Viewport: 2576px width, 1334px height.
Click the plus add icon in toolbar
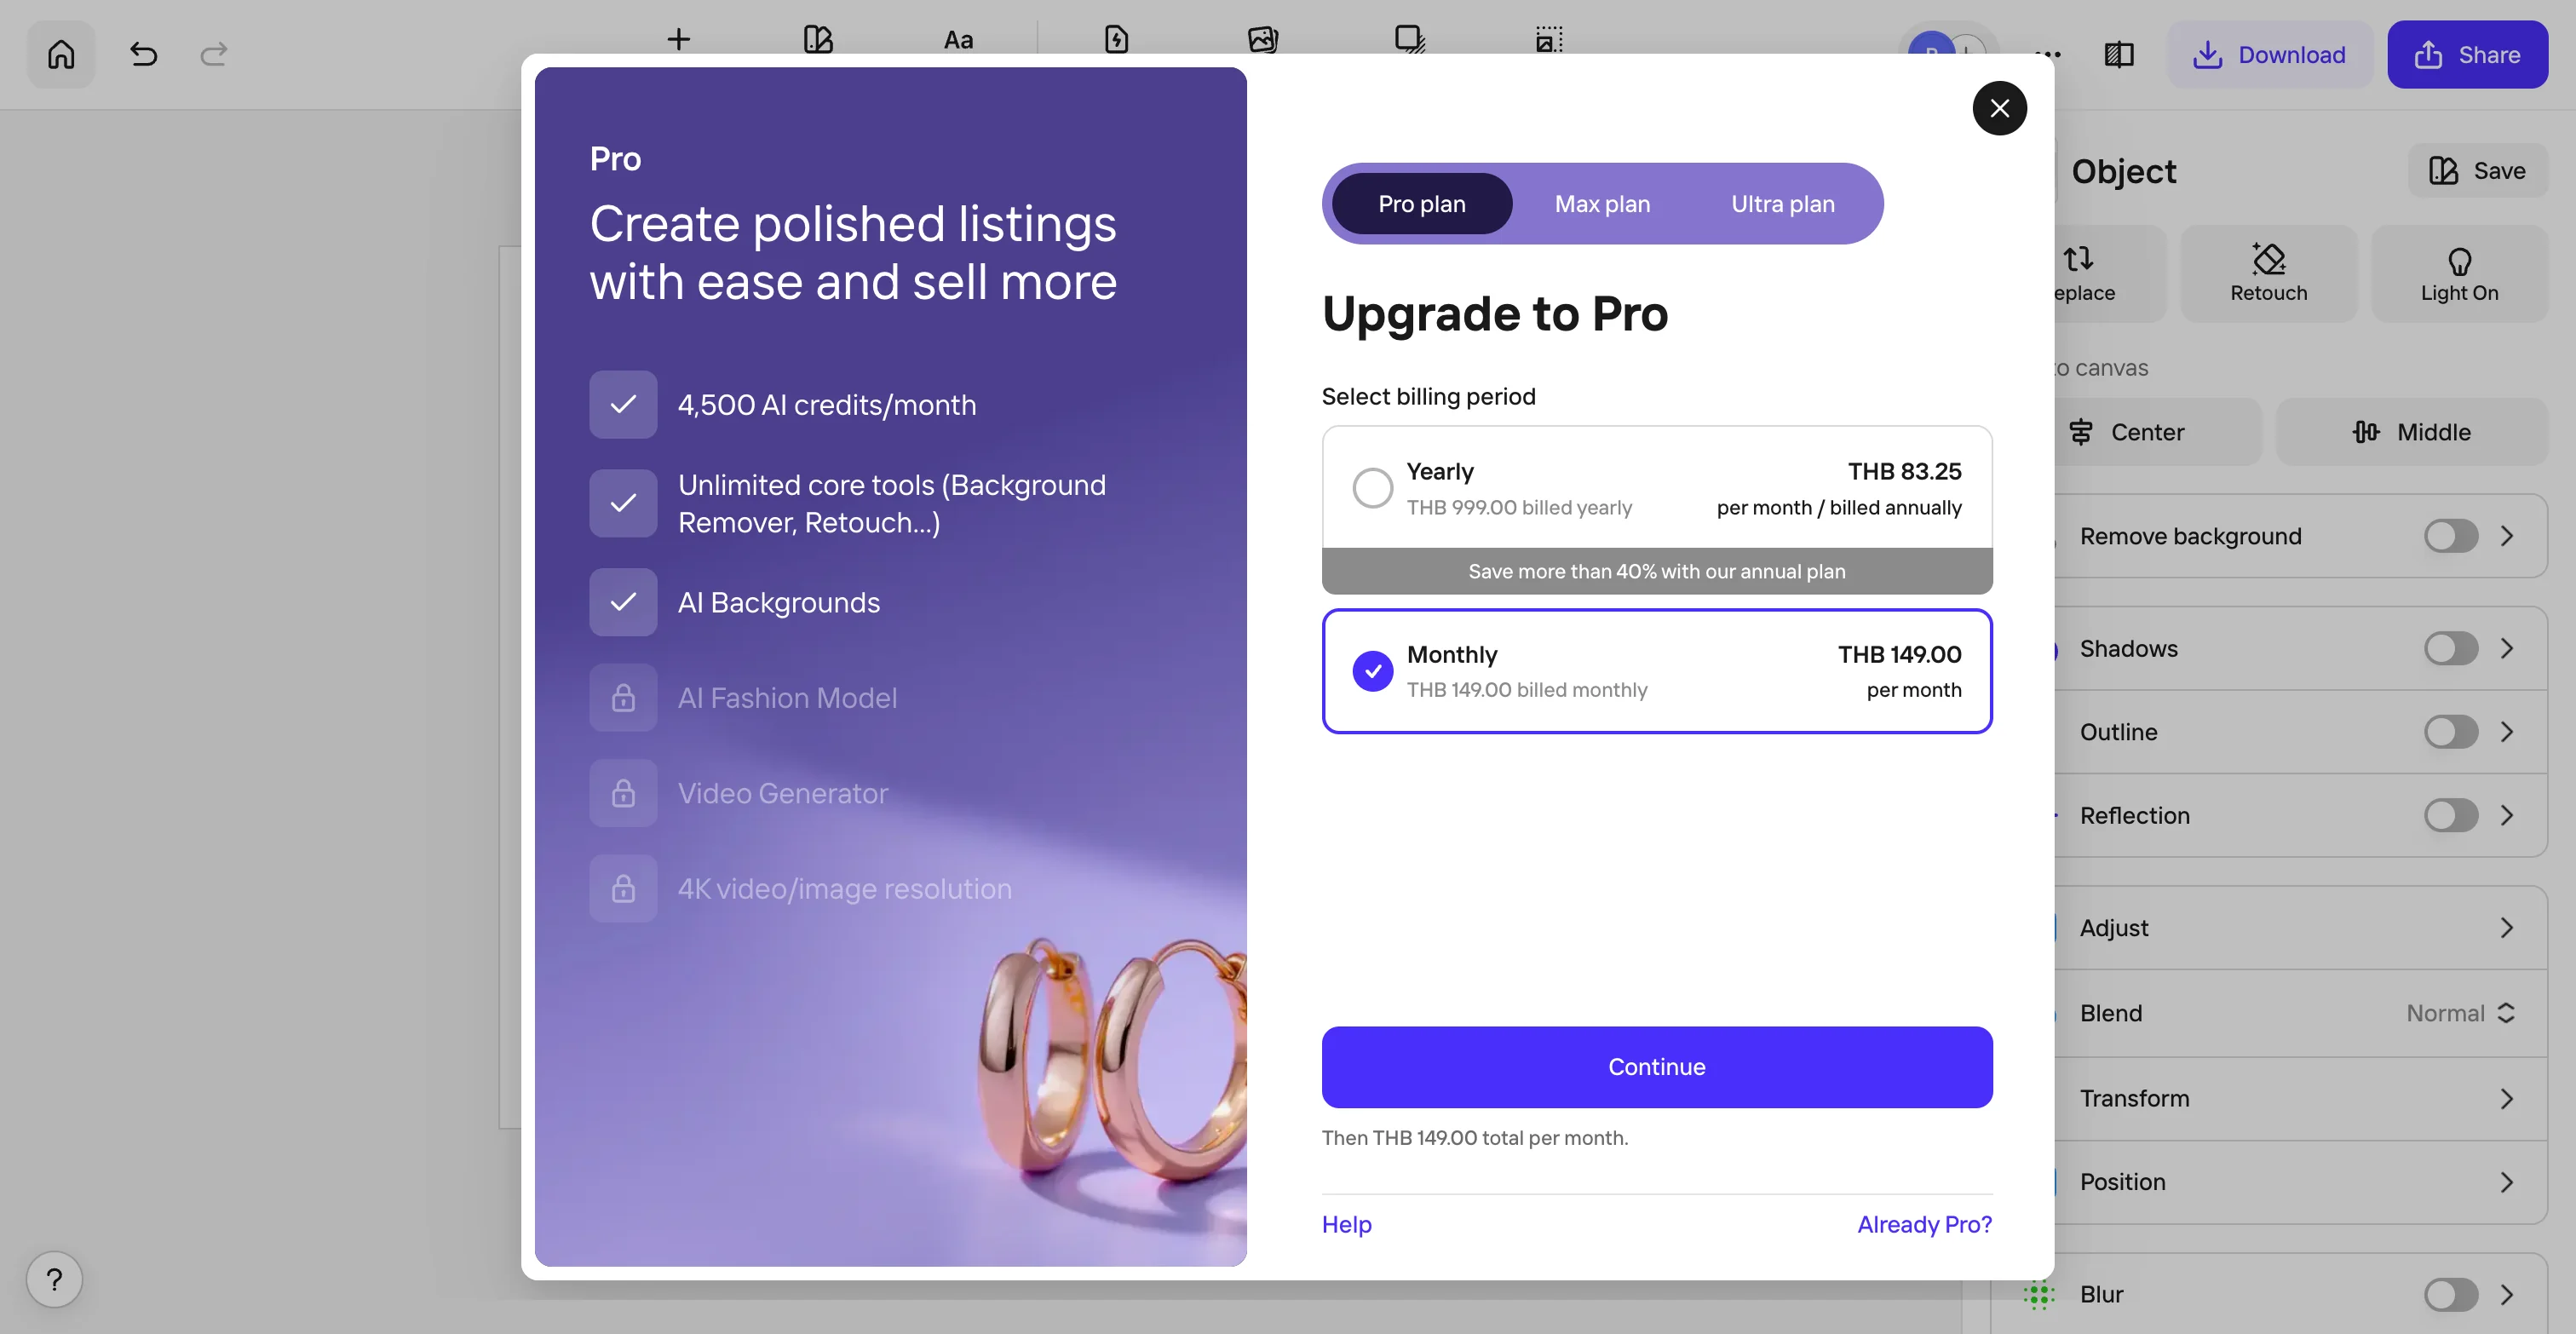[679, 39]
